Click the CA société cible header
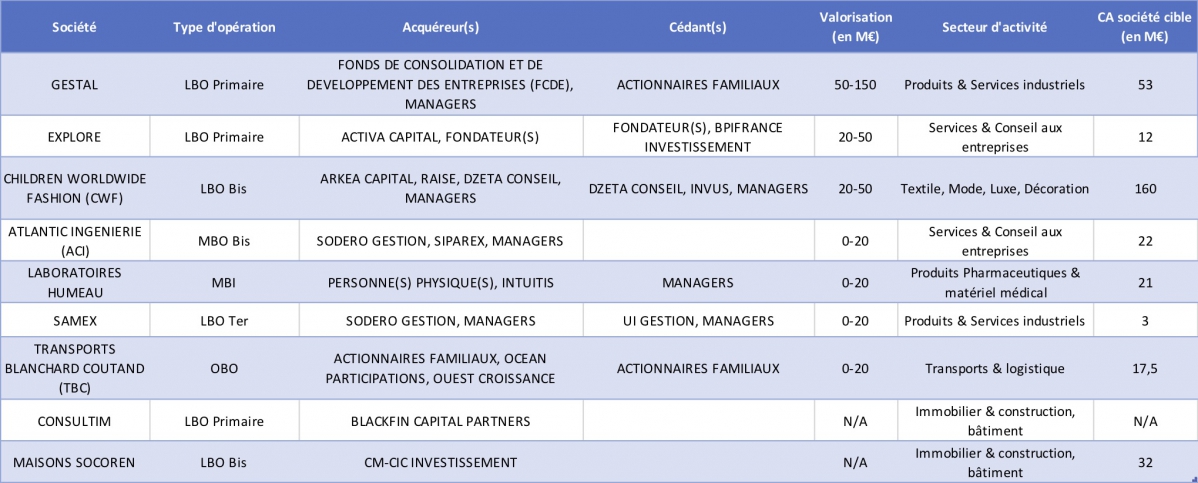The height and width of the screenshot is (483, 1198). (x=1144, y=27)
